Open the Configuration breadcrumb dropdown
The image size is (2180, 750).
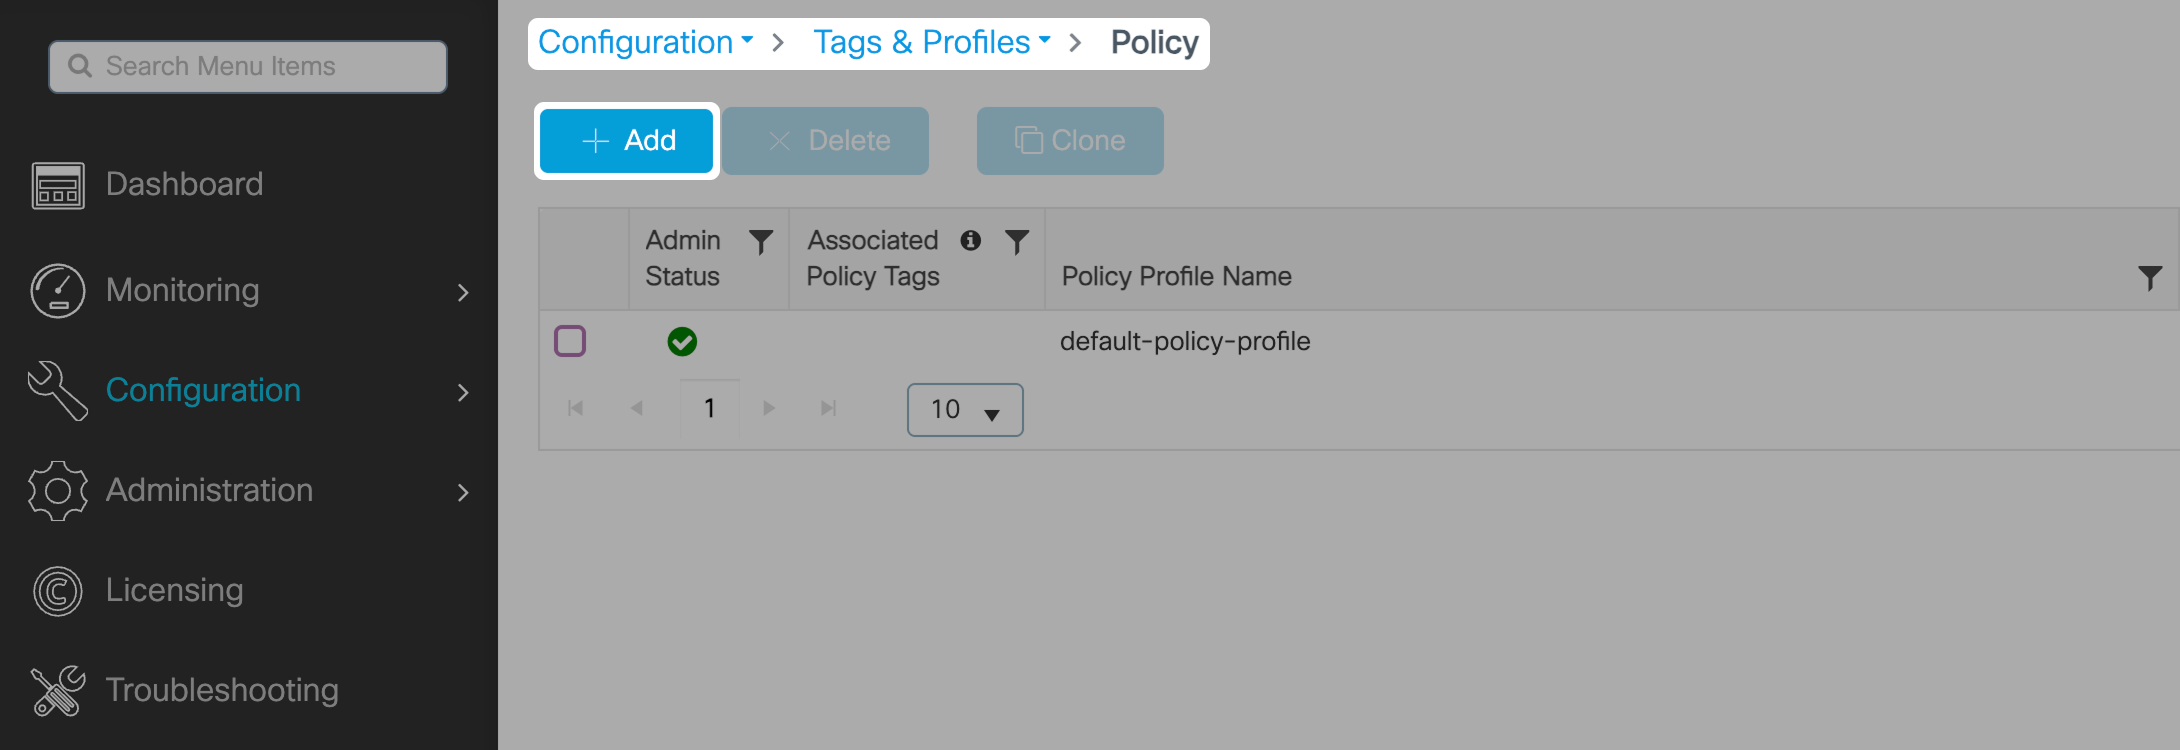(646, 43)
